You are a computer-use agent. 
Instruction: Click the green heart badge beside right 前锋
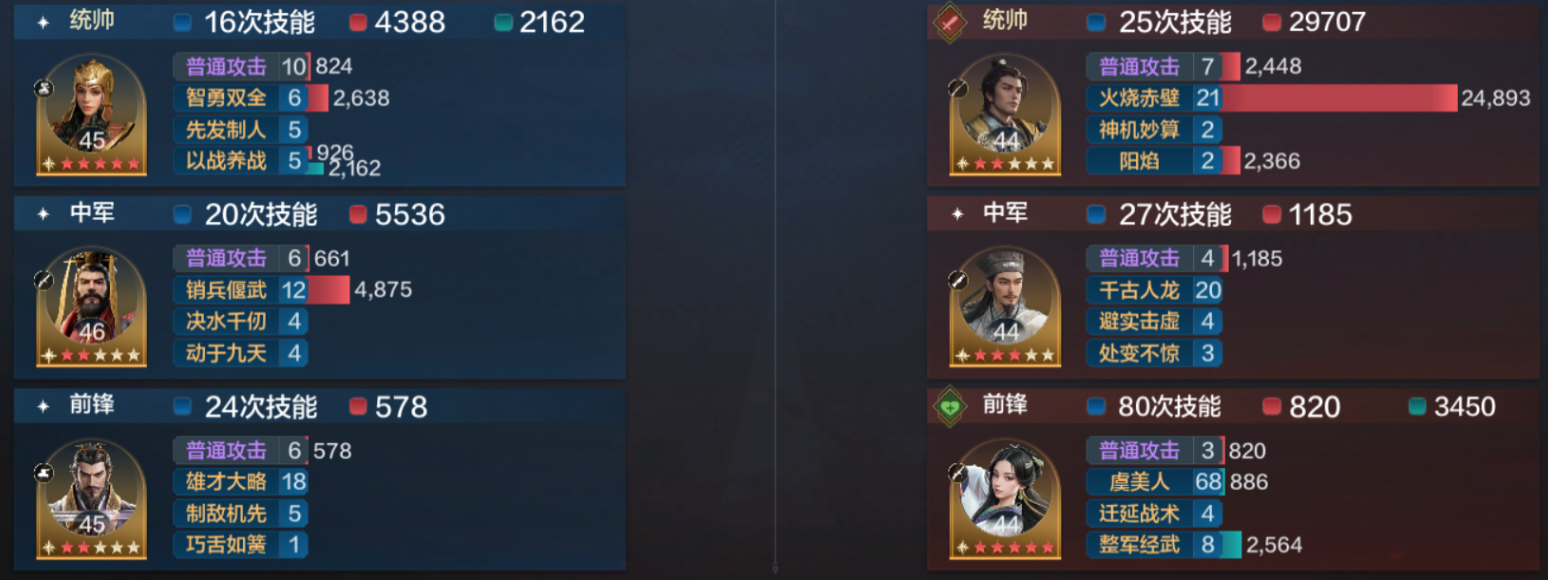click(948, 406)
